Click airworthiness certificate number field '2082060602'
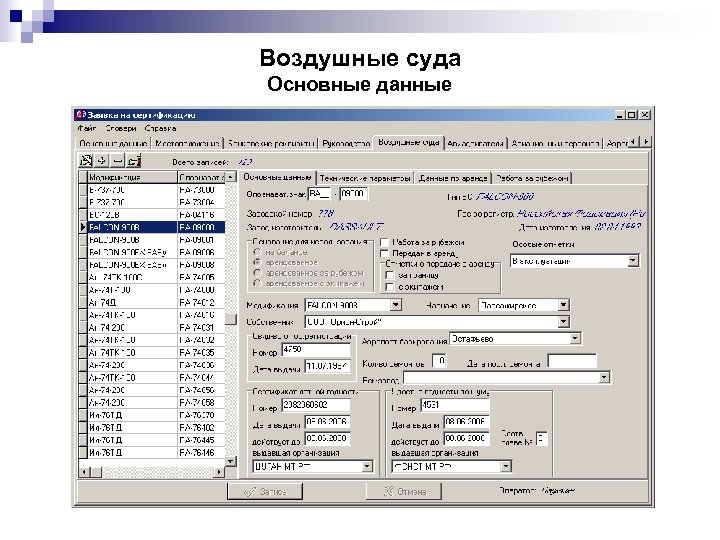 pyautogui.click(x=316, y=405)
